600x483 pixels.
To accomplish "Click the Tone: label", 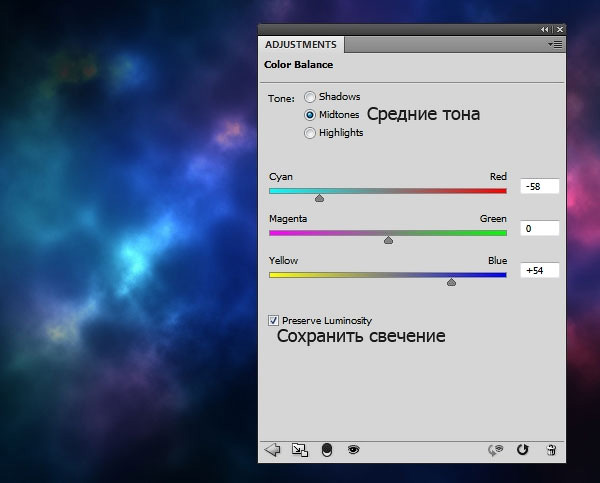I will pos(281,99).
